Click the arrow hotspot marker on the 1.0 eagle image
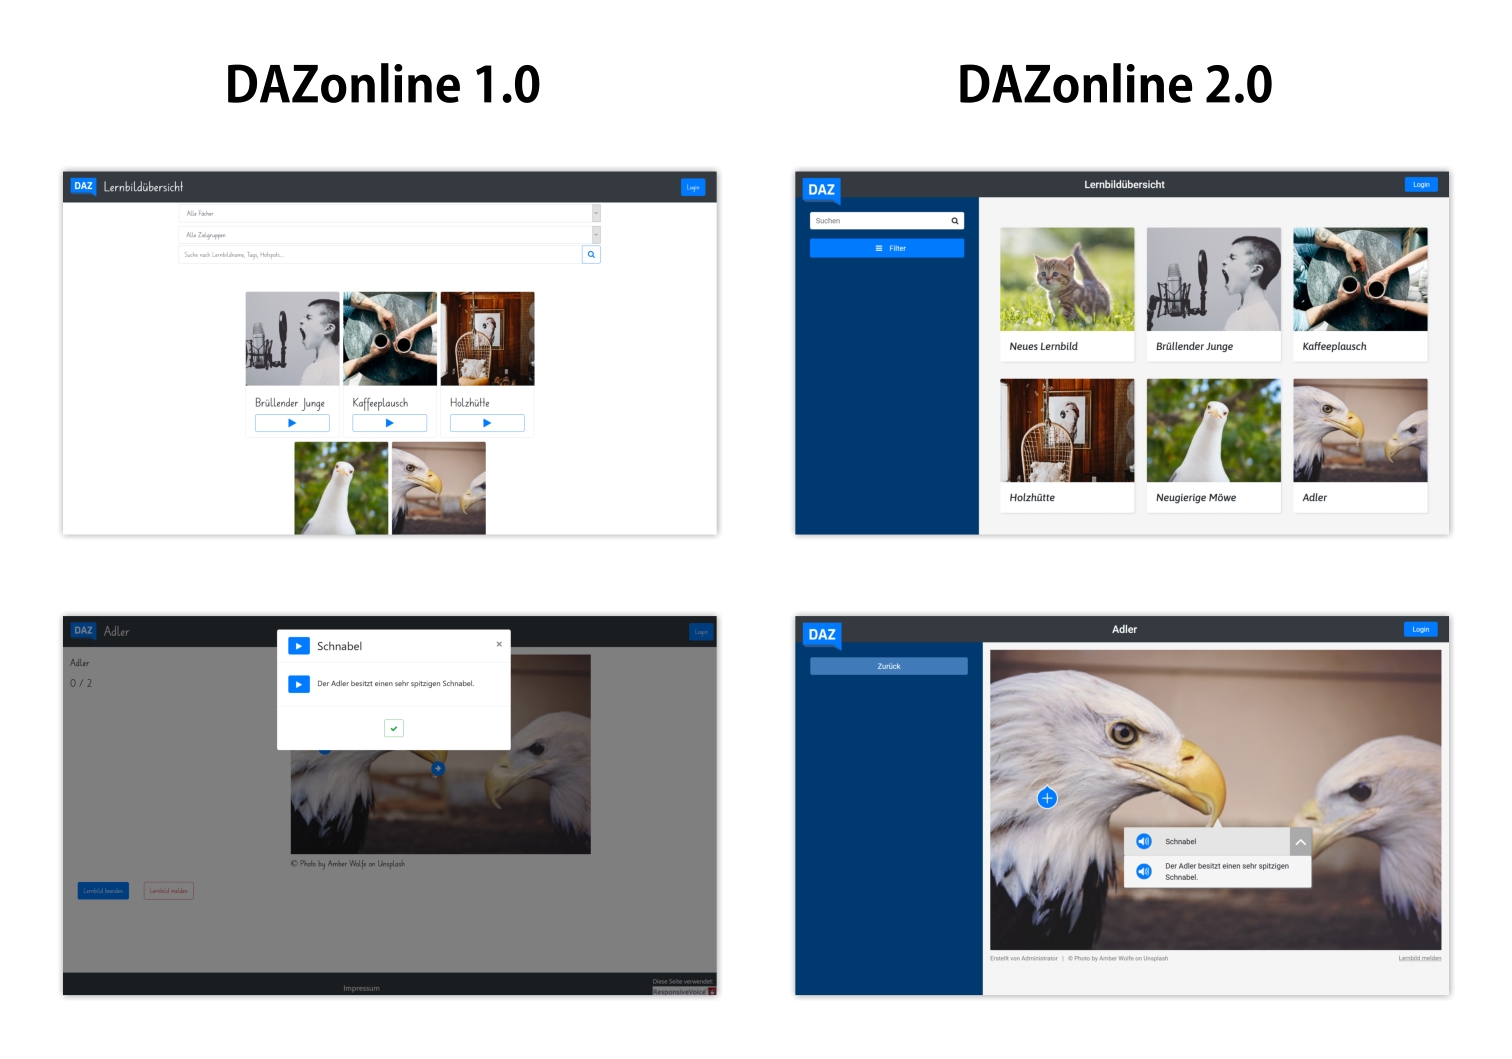Image resolution: width=1512 pixels, height=1059 pixels. (x=437, y=768)
